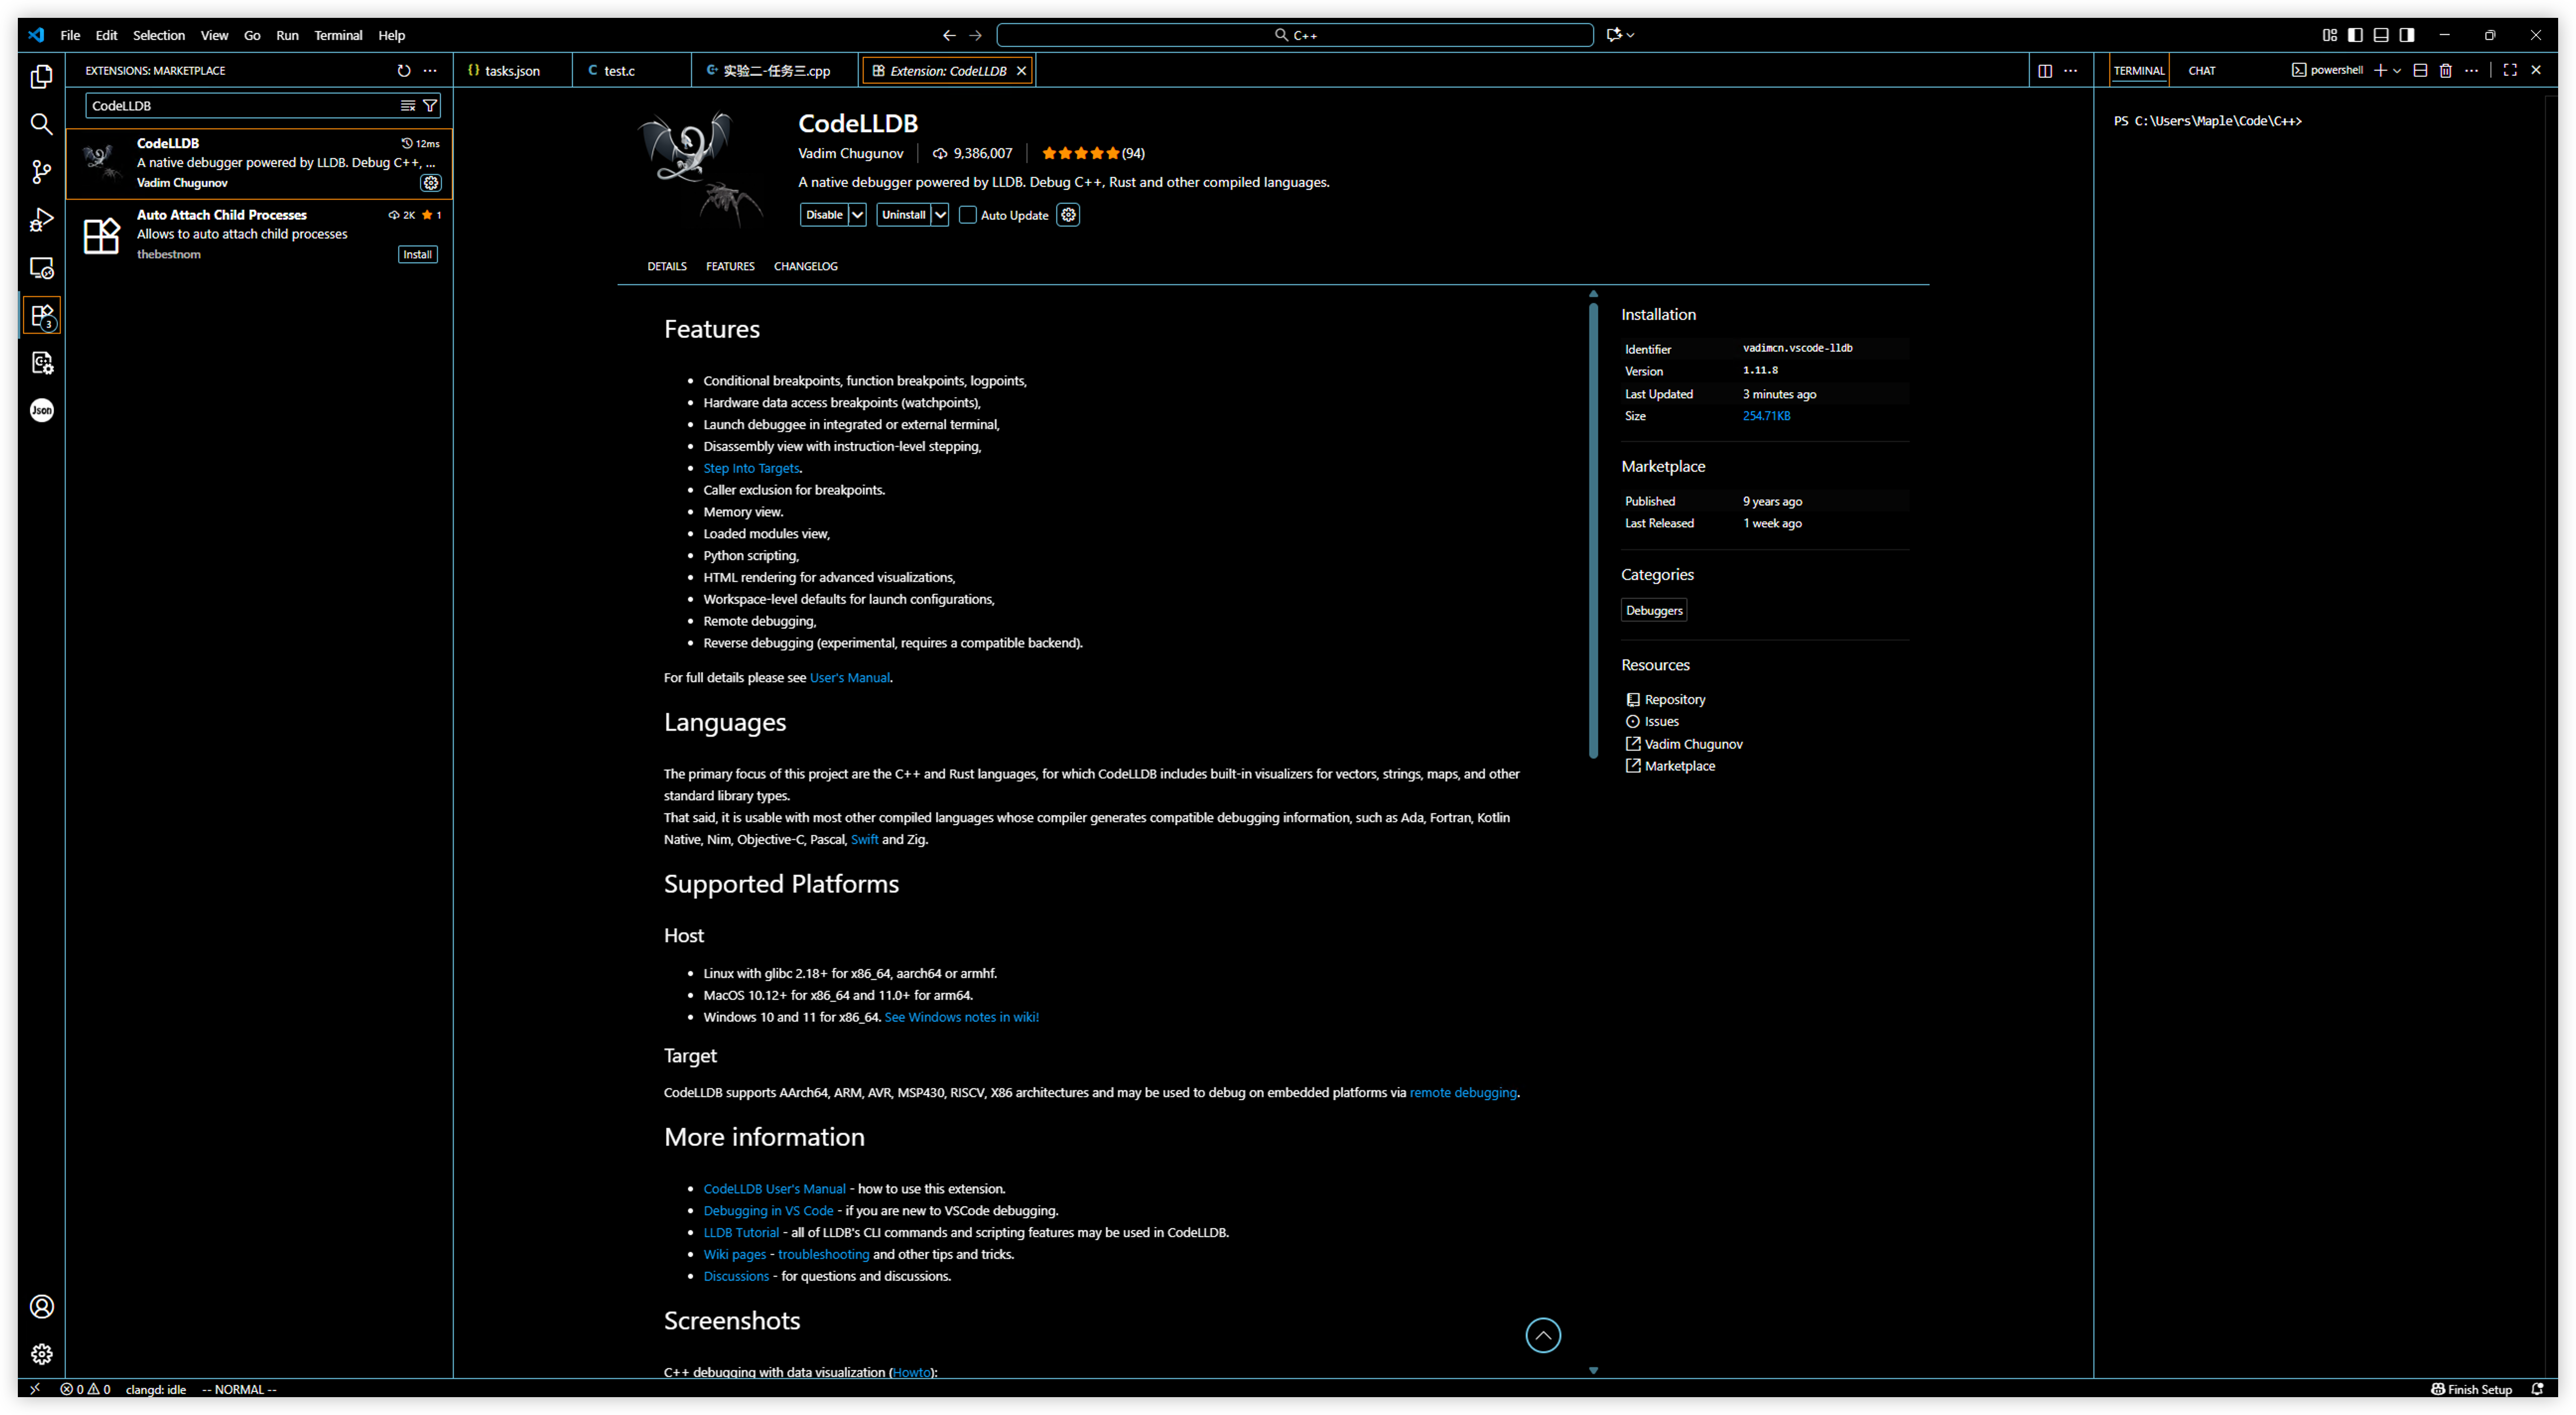The width and height of the screenshot is (2576, 1415).
Task: Open the User's Manual link
Action: coord(849,678)
